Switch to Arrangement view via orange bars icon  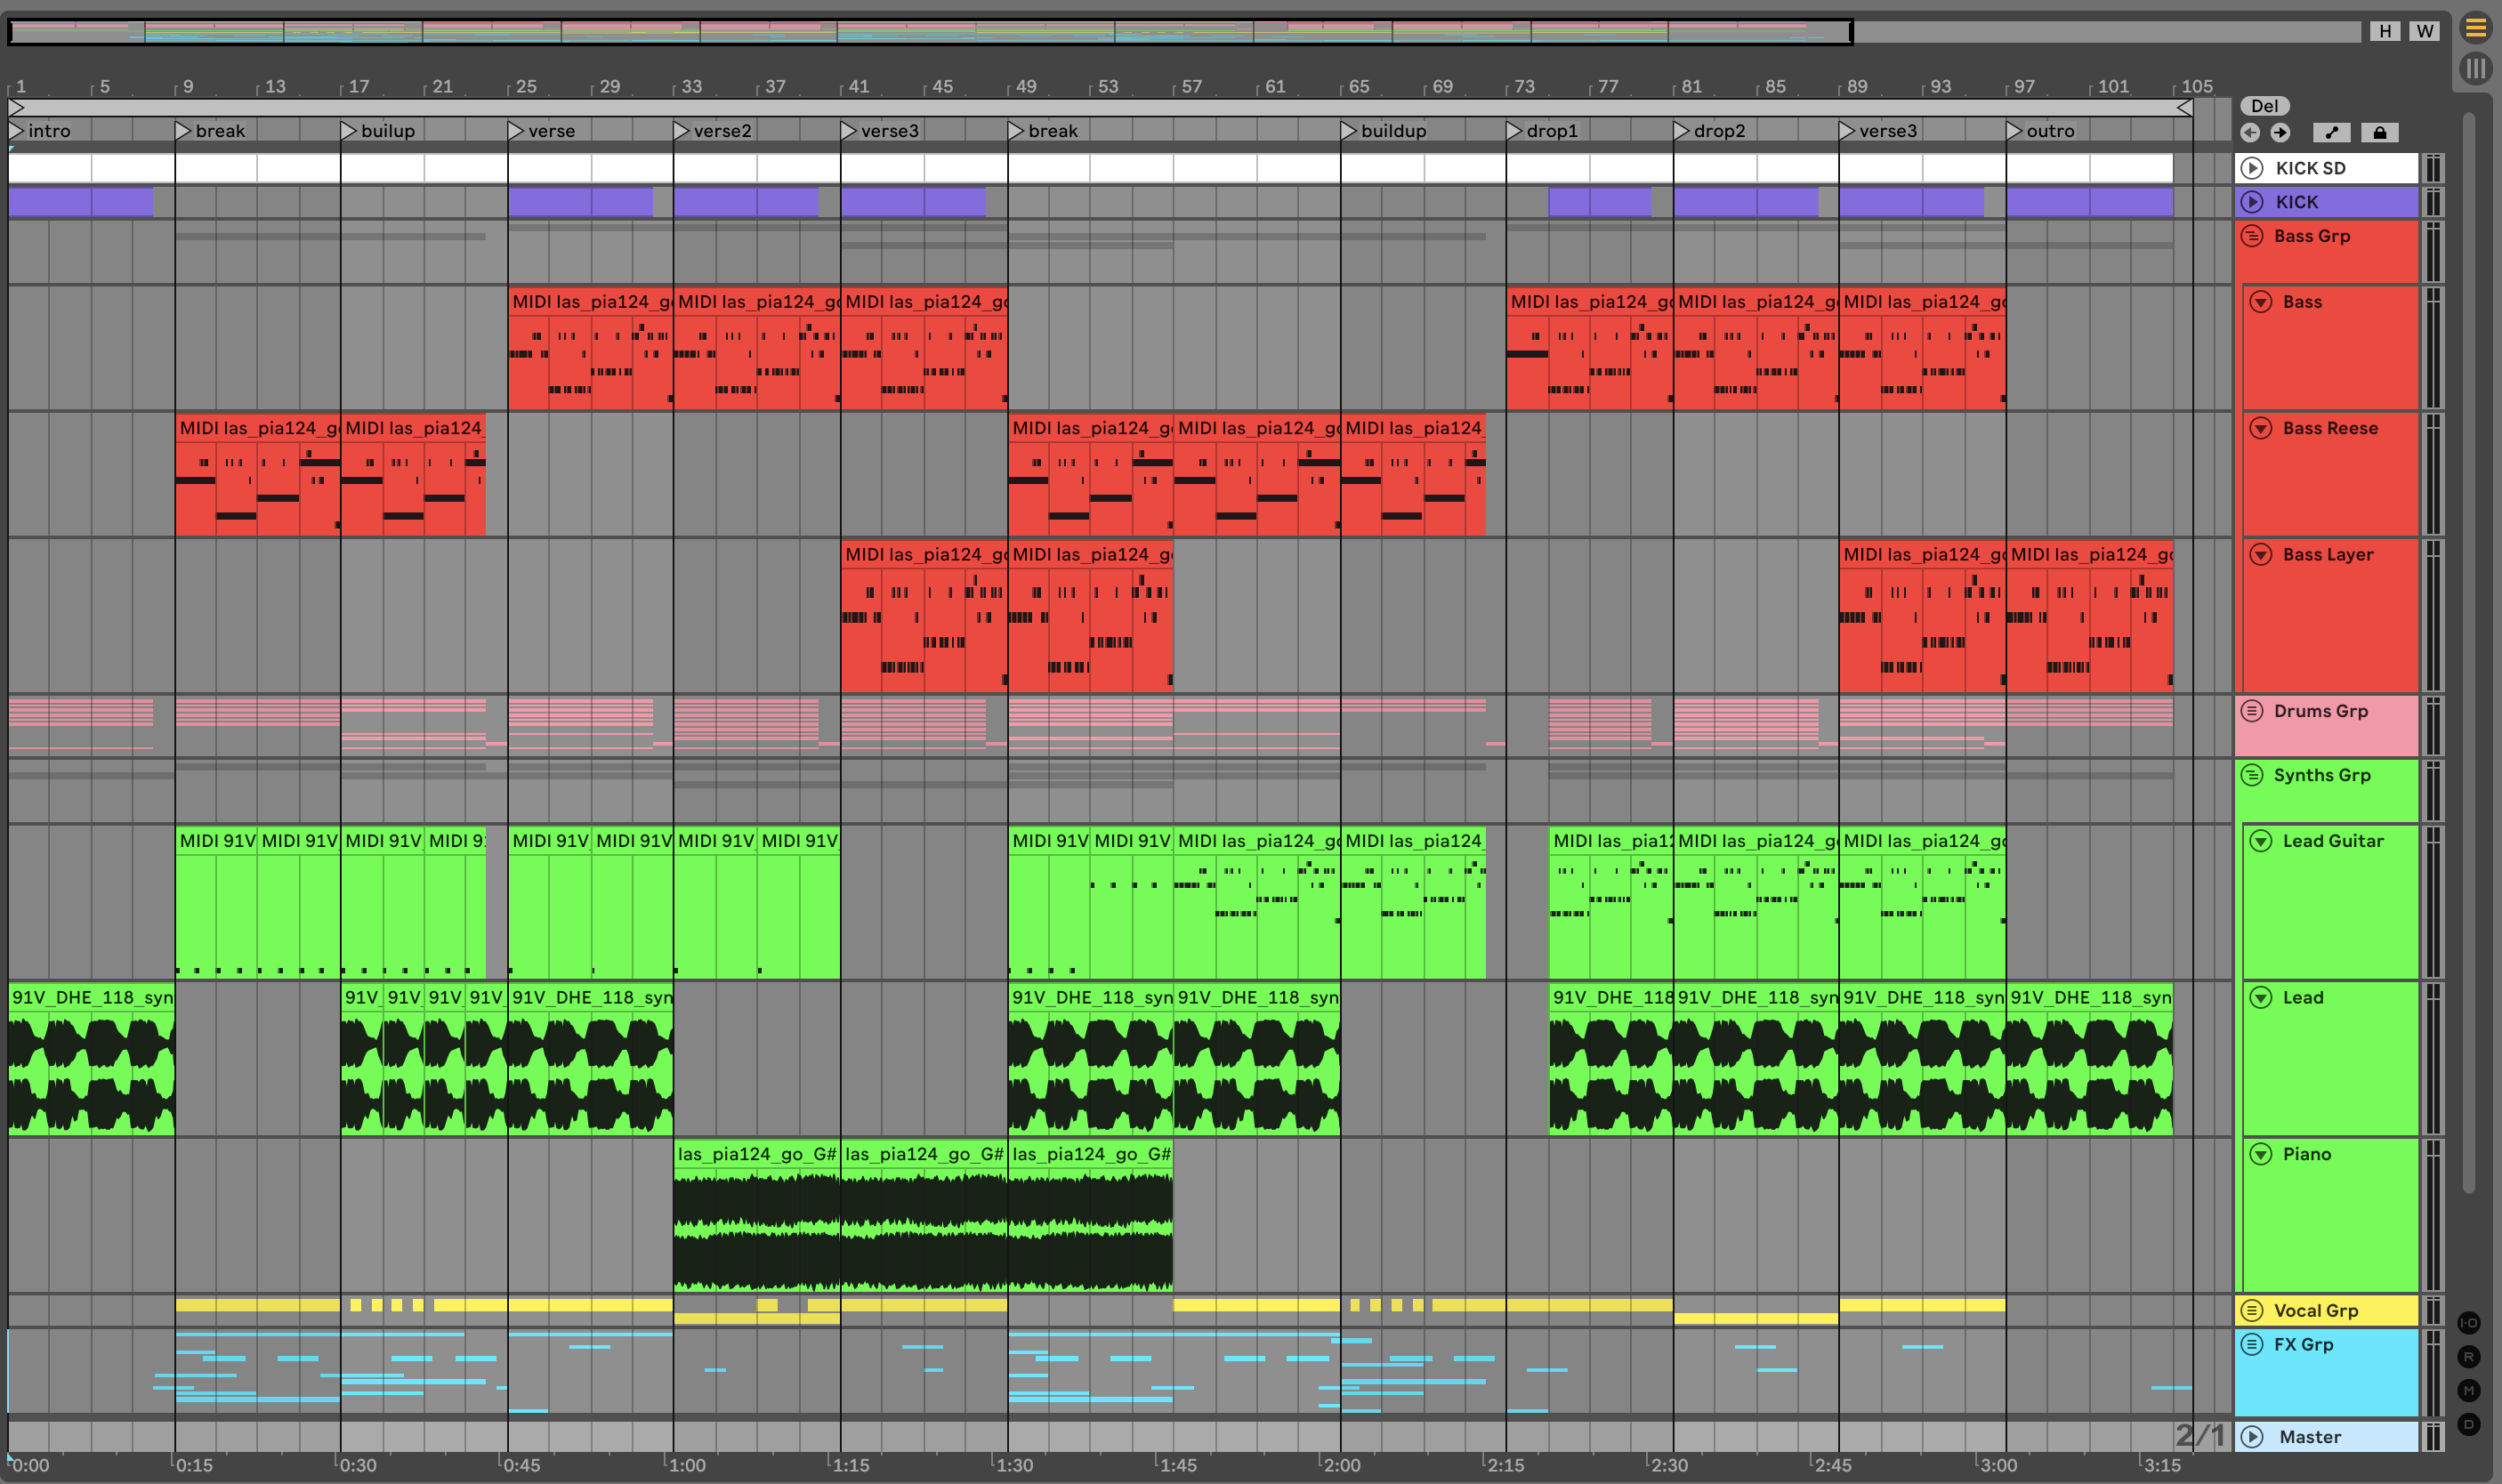(x=2475, y=28)
